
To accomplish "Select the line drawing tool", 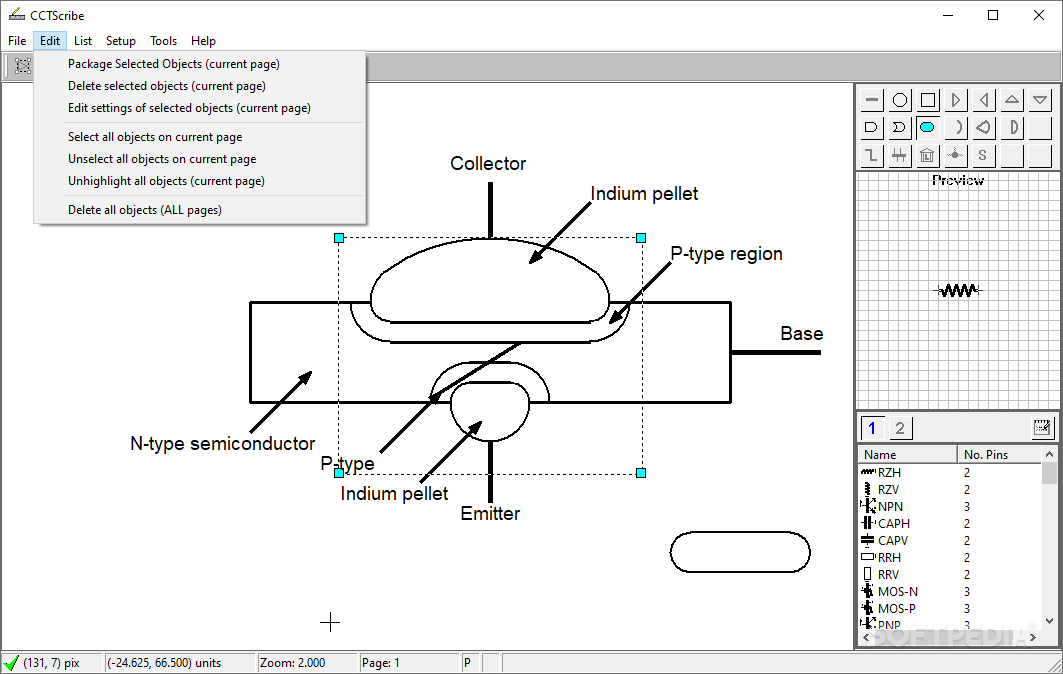I will point(872,100).
